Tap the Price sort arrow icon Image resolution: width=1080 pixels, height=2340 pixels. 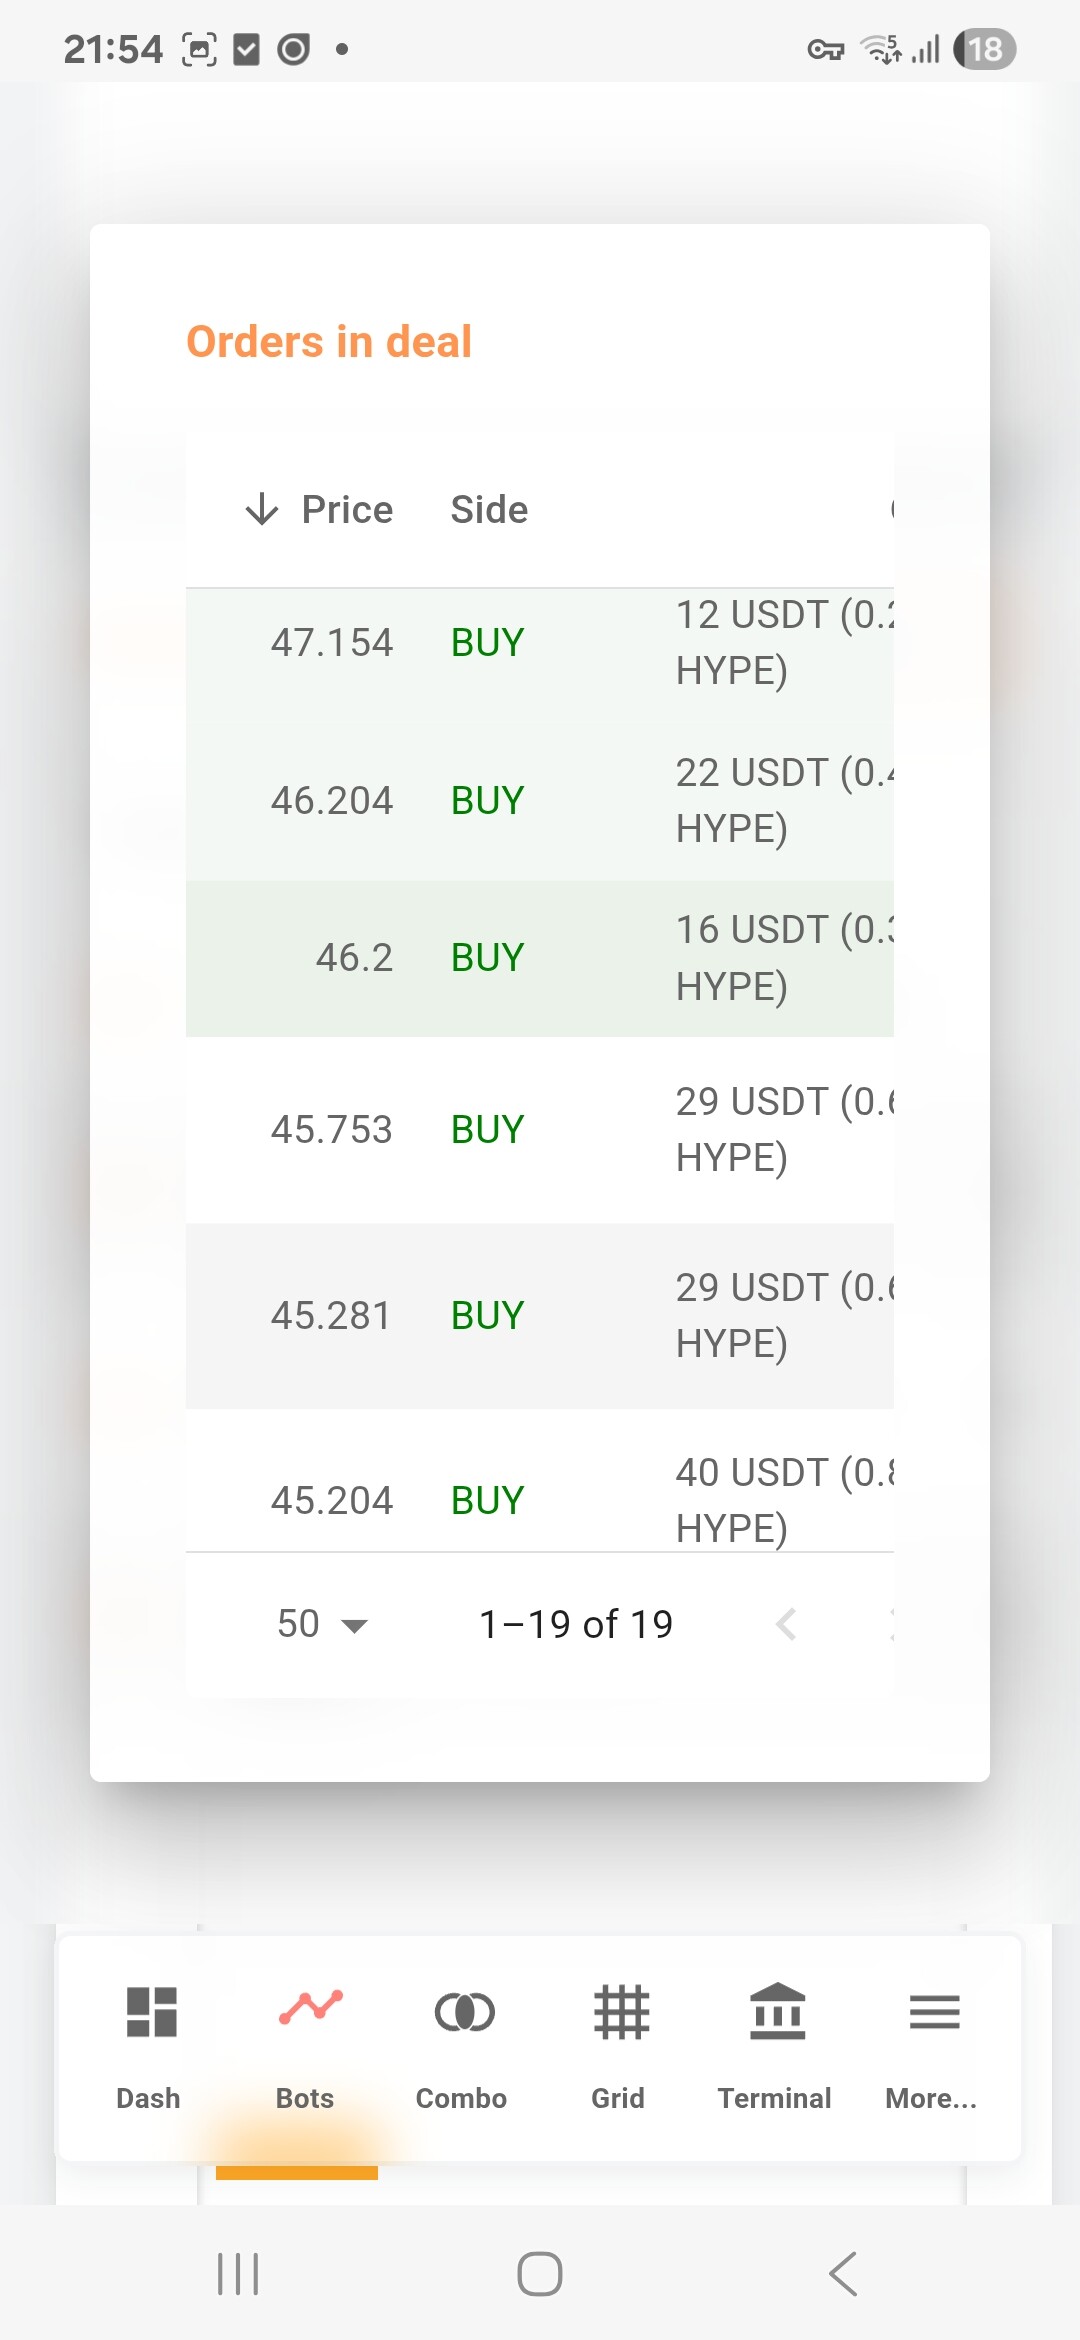(262, 509)
